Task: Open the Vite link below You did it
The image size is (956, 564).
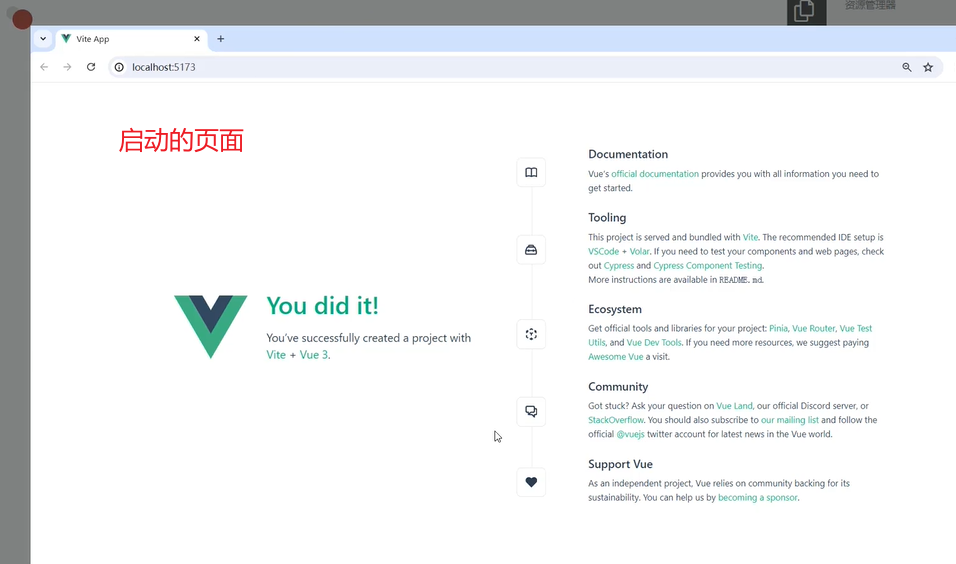Action: pyautogui.click(x=276, y=355)
